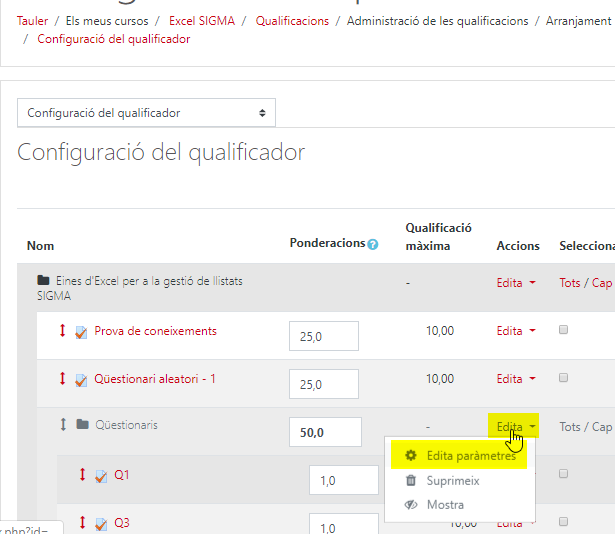Click the Qüestionaris weight field showing 50,0
Image resolution: width=615 pixels, height=534 pixels.
[x=324, y=432]
